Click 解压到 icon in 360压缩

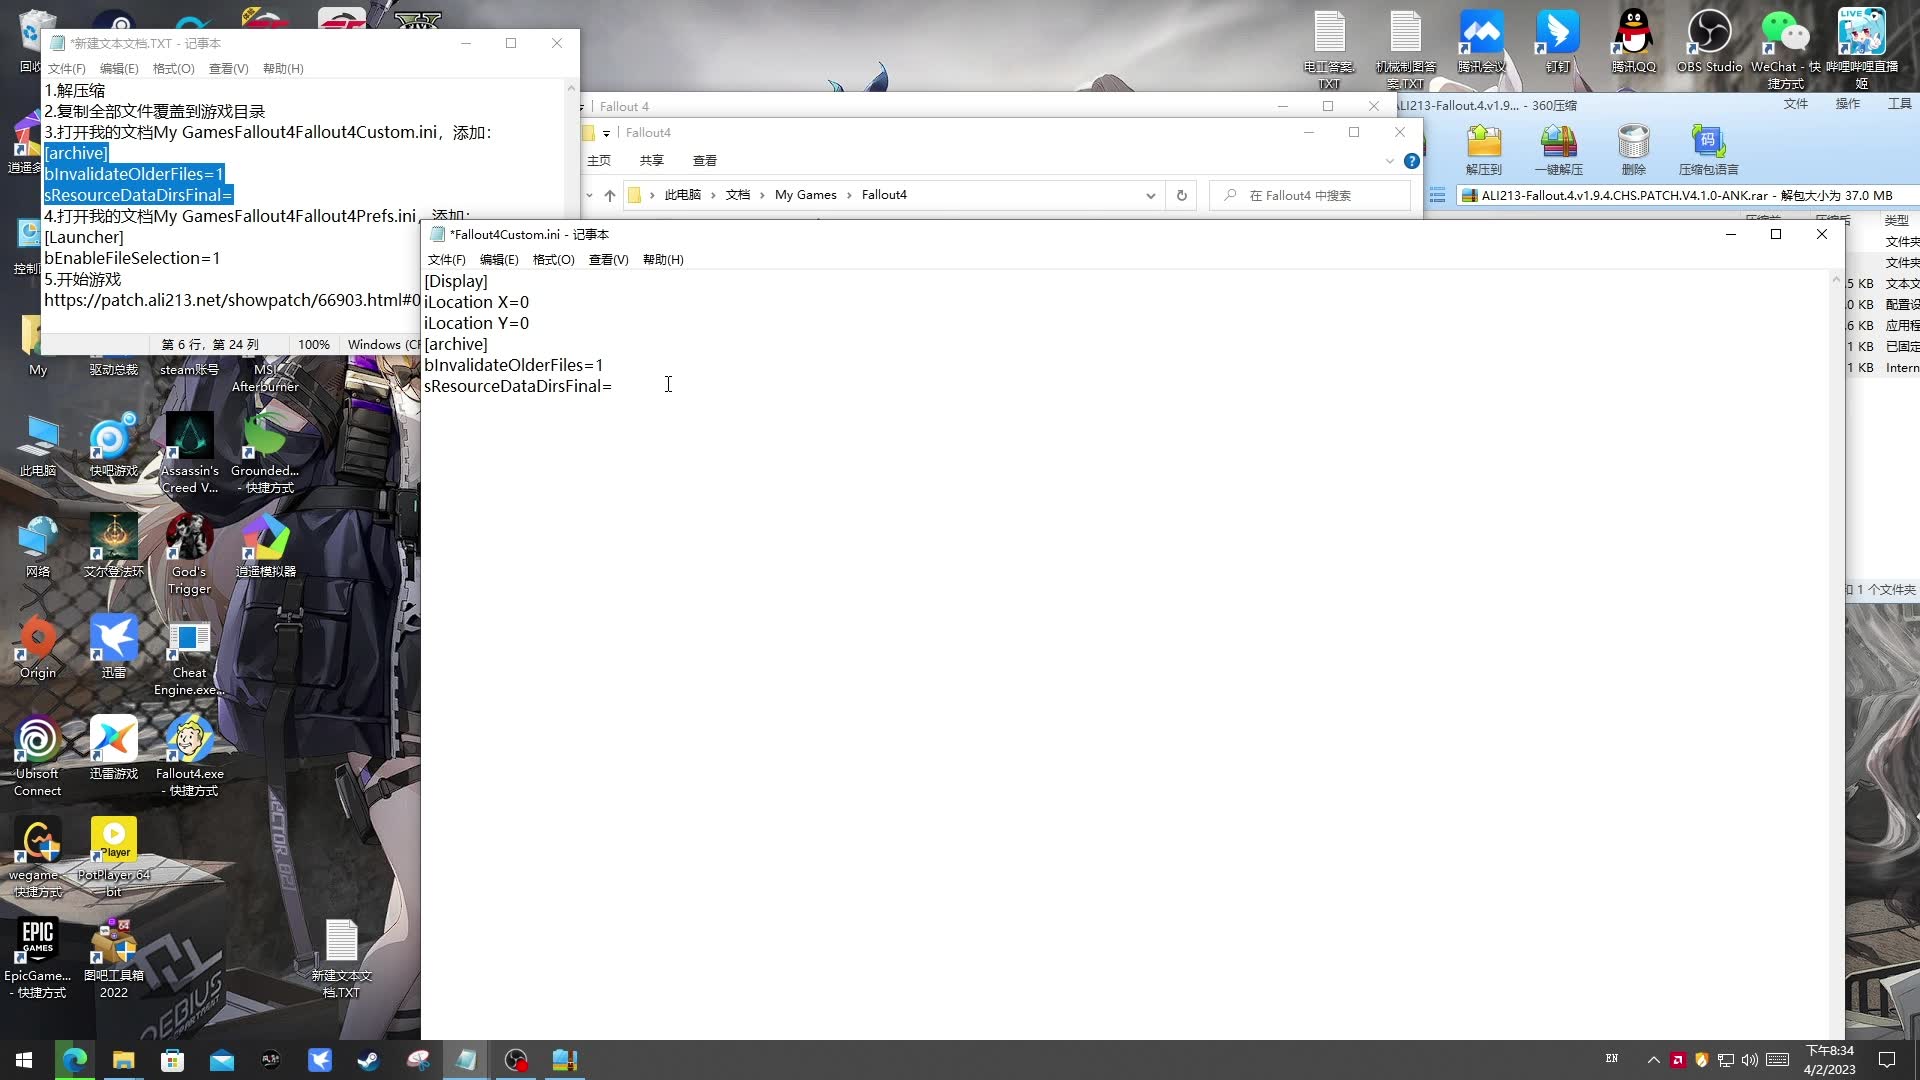(x=1484, y=150)
